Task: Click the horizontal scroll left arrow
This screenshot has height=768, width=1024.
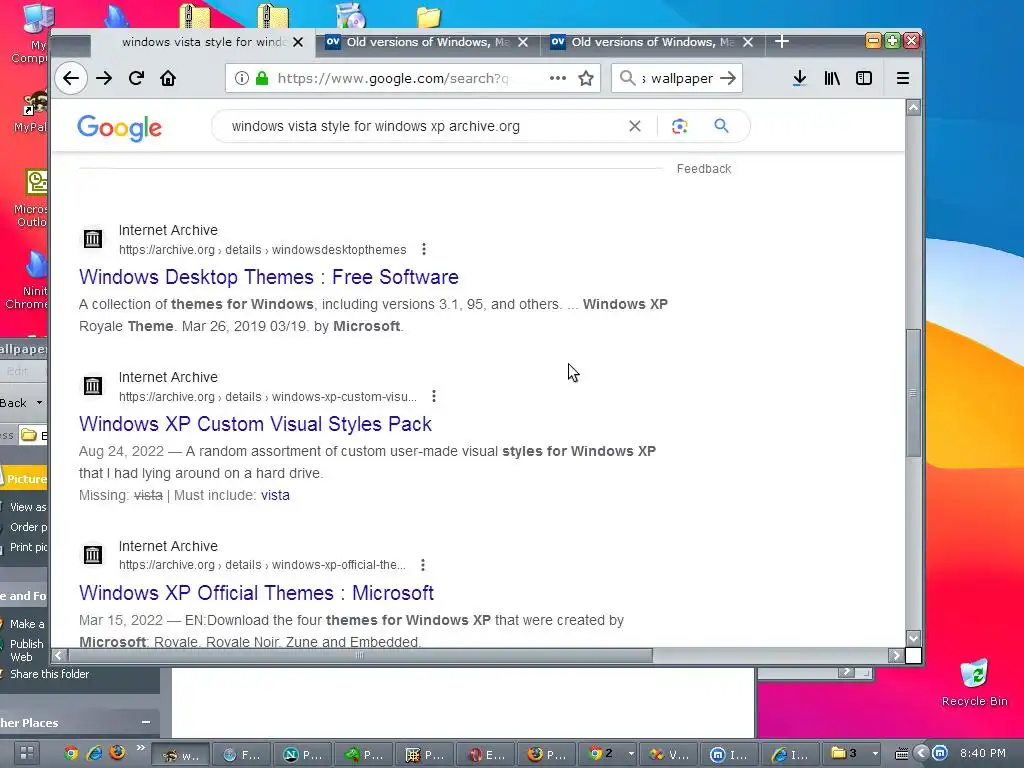Action: point(59,655)
